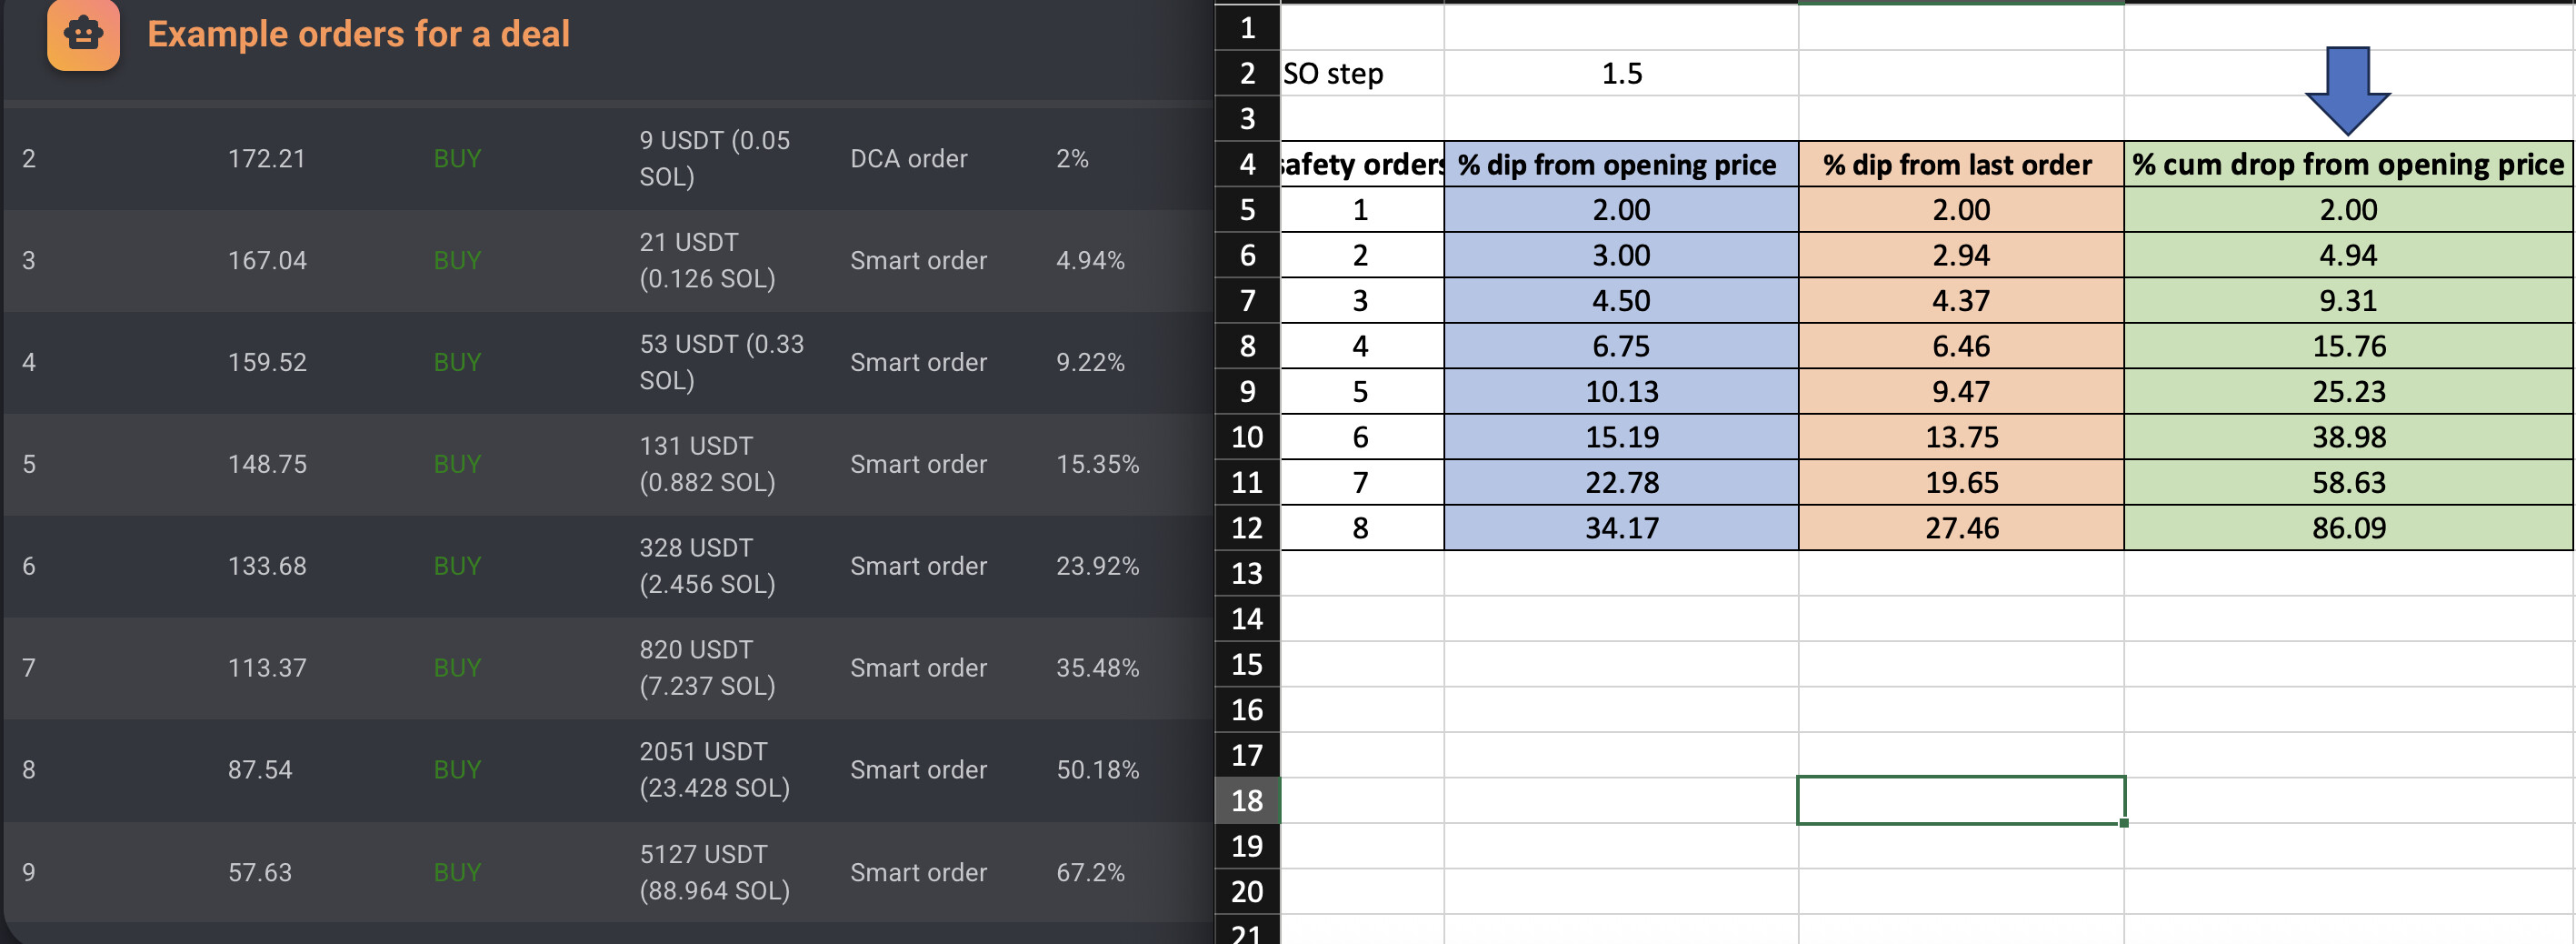Select the 'SO step' label cell
Screen dimensions: 2576x944
[x=1361, y=73]
